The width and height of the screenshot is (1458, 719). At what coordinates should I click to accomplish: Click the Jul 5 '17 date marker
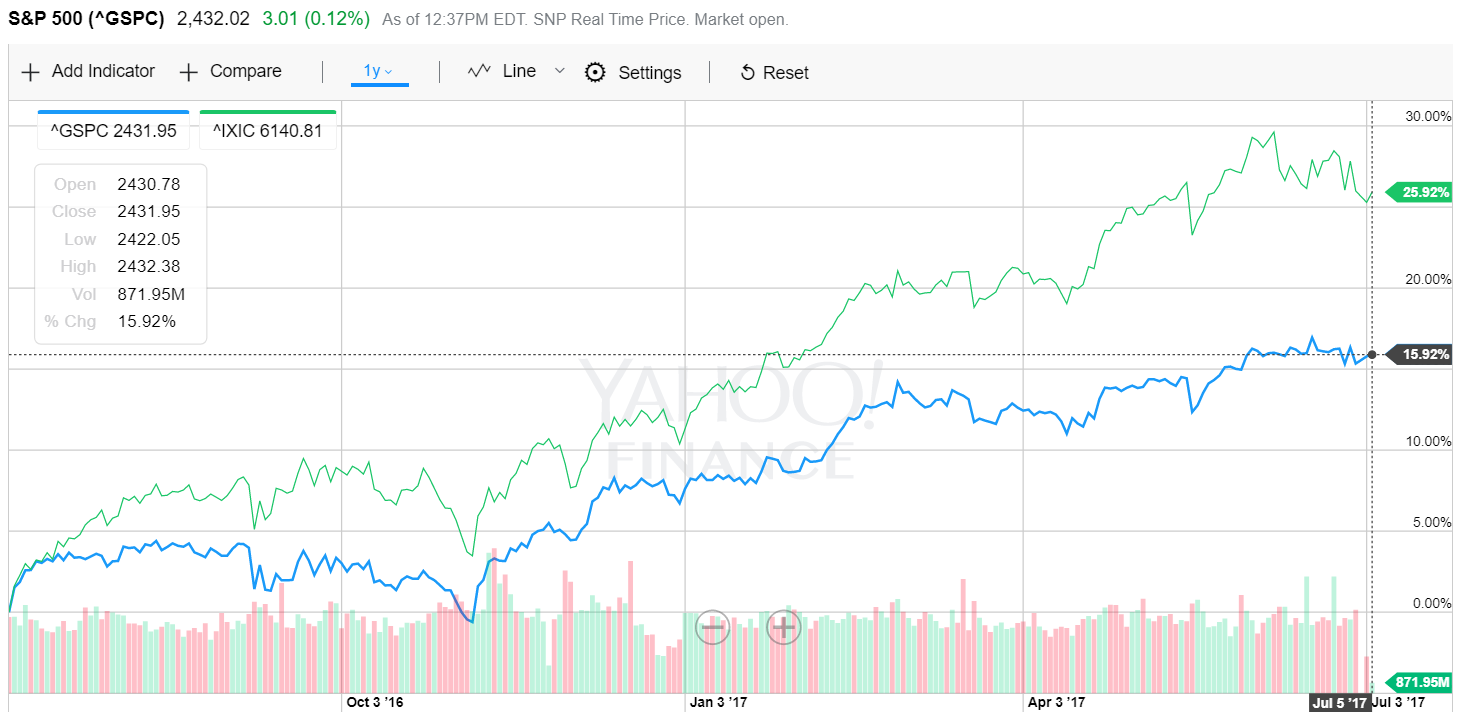click(x=1339, y=703)
